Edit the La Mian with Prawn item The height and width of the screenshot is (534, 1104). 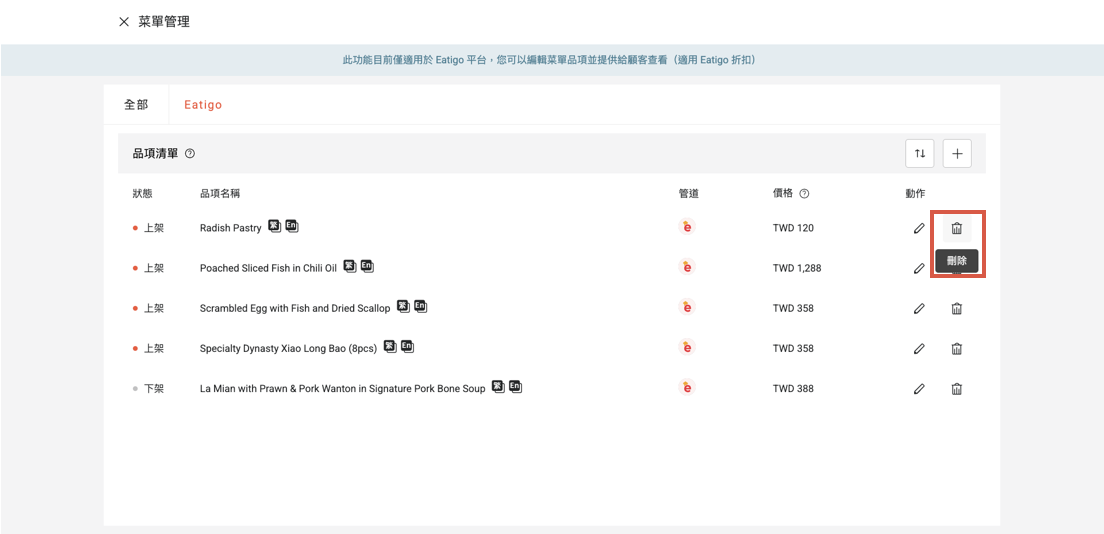tap(919, 388)
